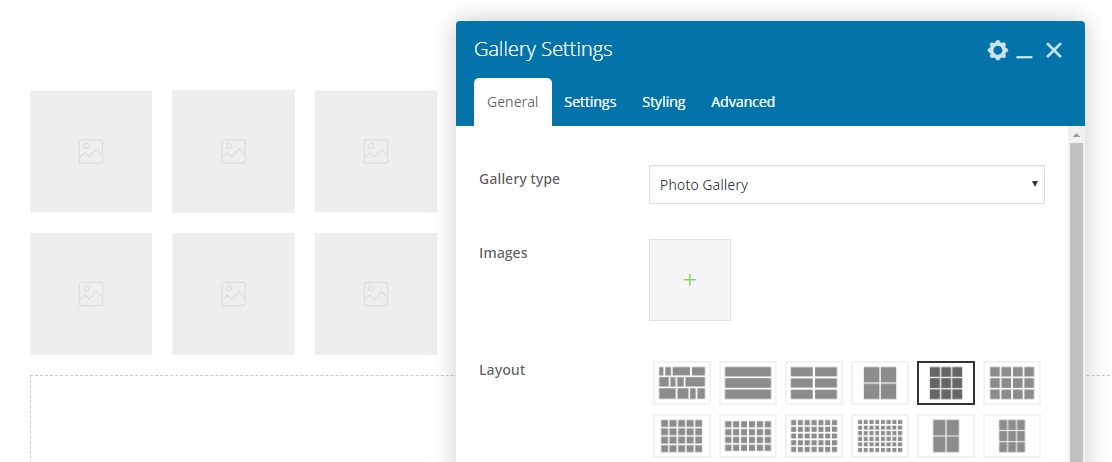Screen dimensions: 1112x462
Task: Pick the densest grid layout with smallest tiles
Action: 879,436
